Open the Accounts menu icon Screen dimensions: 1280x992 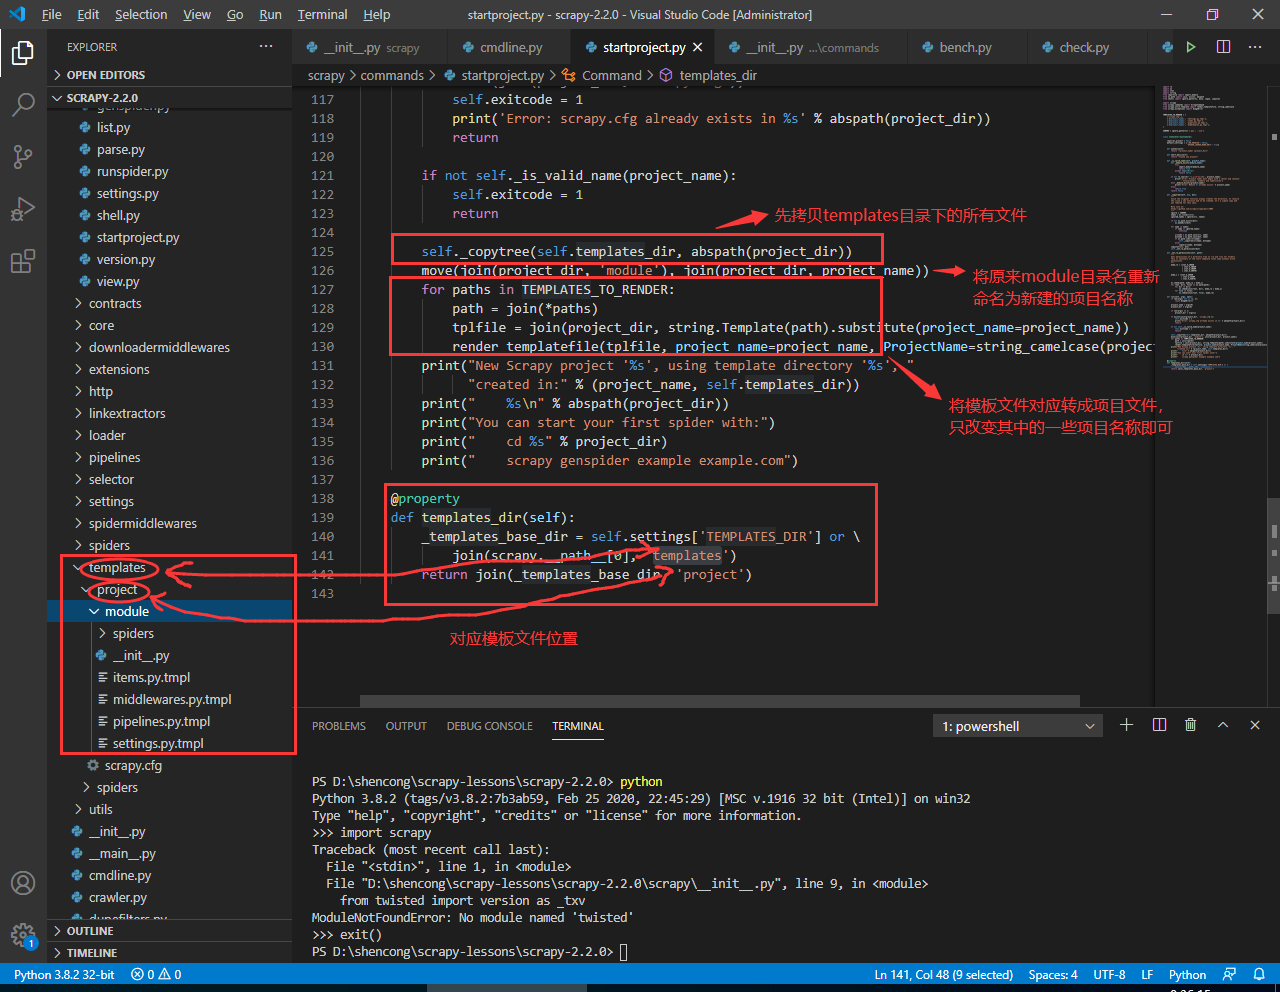22,883
